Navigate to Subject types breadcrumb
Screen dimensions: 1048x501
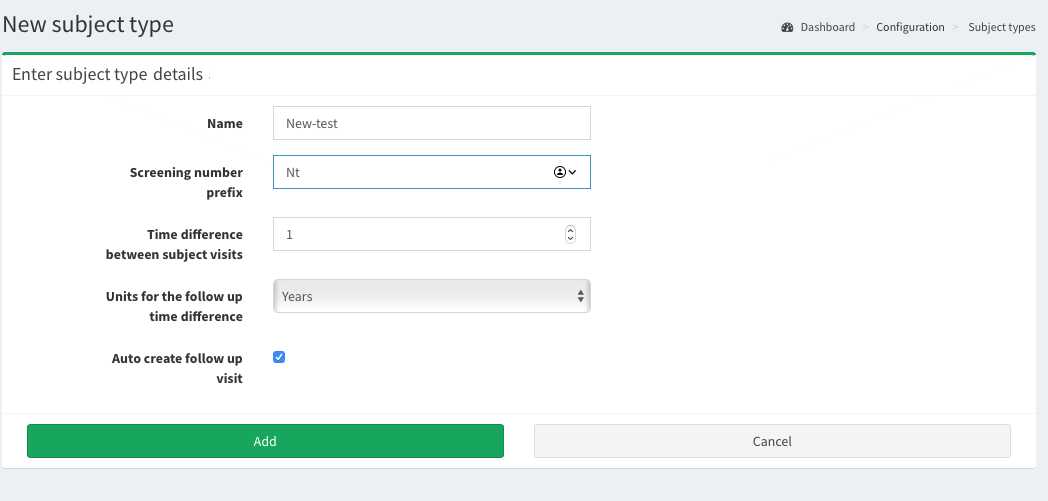tap(1001, 28)
